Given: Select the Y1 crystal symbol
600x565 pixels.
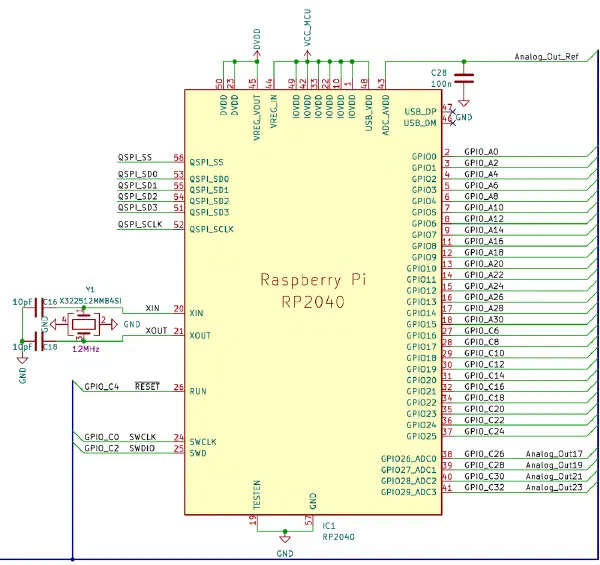Looking at the screenshot, I should pyautogui.click(x=84, y=325).
